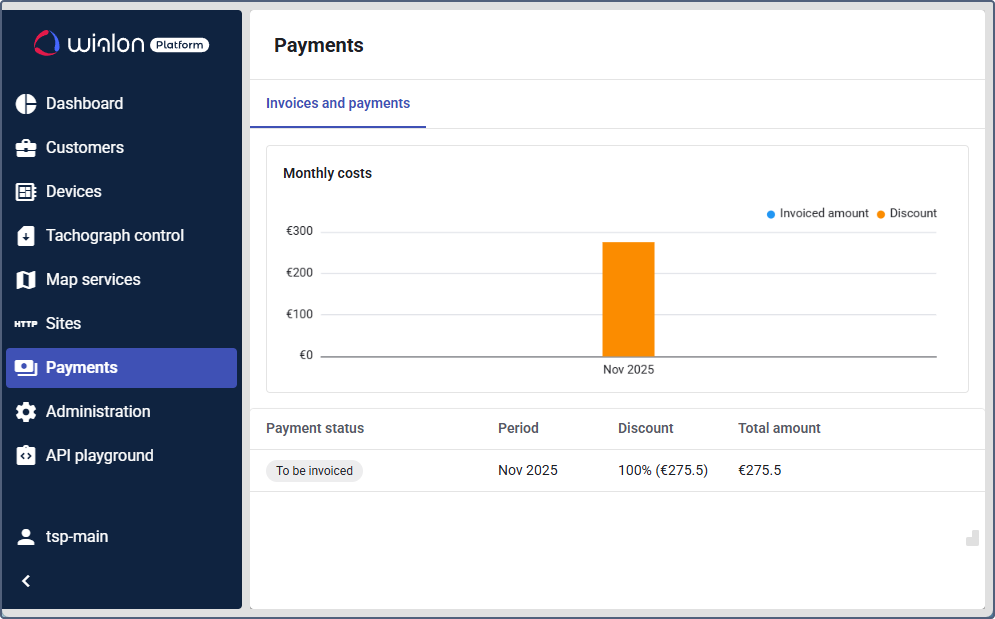Click the Map services map icon
The image size is (995, 619).
tap(26, 280)
